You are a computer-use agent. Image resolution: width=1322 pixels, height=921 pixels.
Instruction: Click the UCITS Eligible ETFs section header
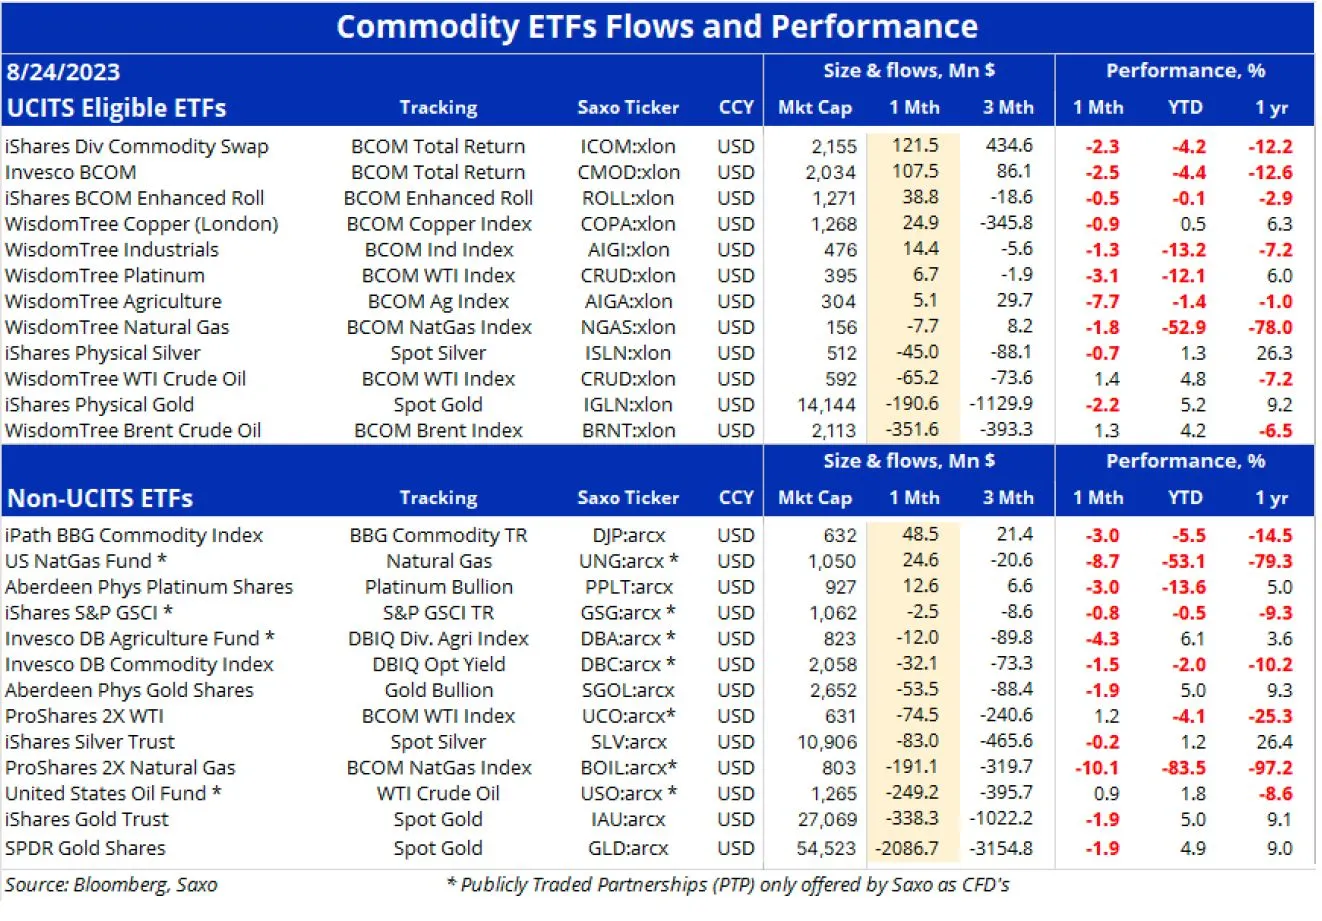point(117,108)
